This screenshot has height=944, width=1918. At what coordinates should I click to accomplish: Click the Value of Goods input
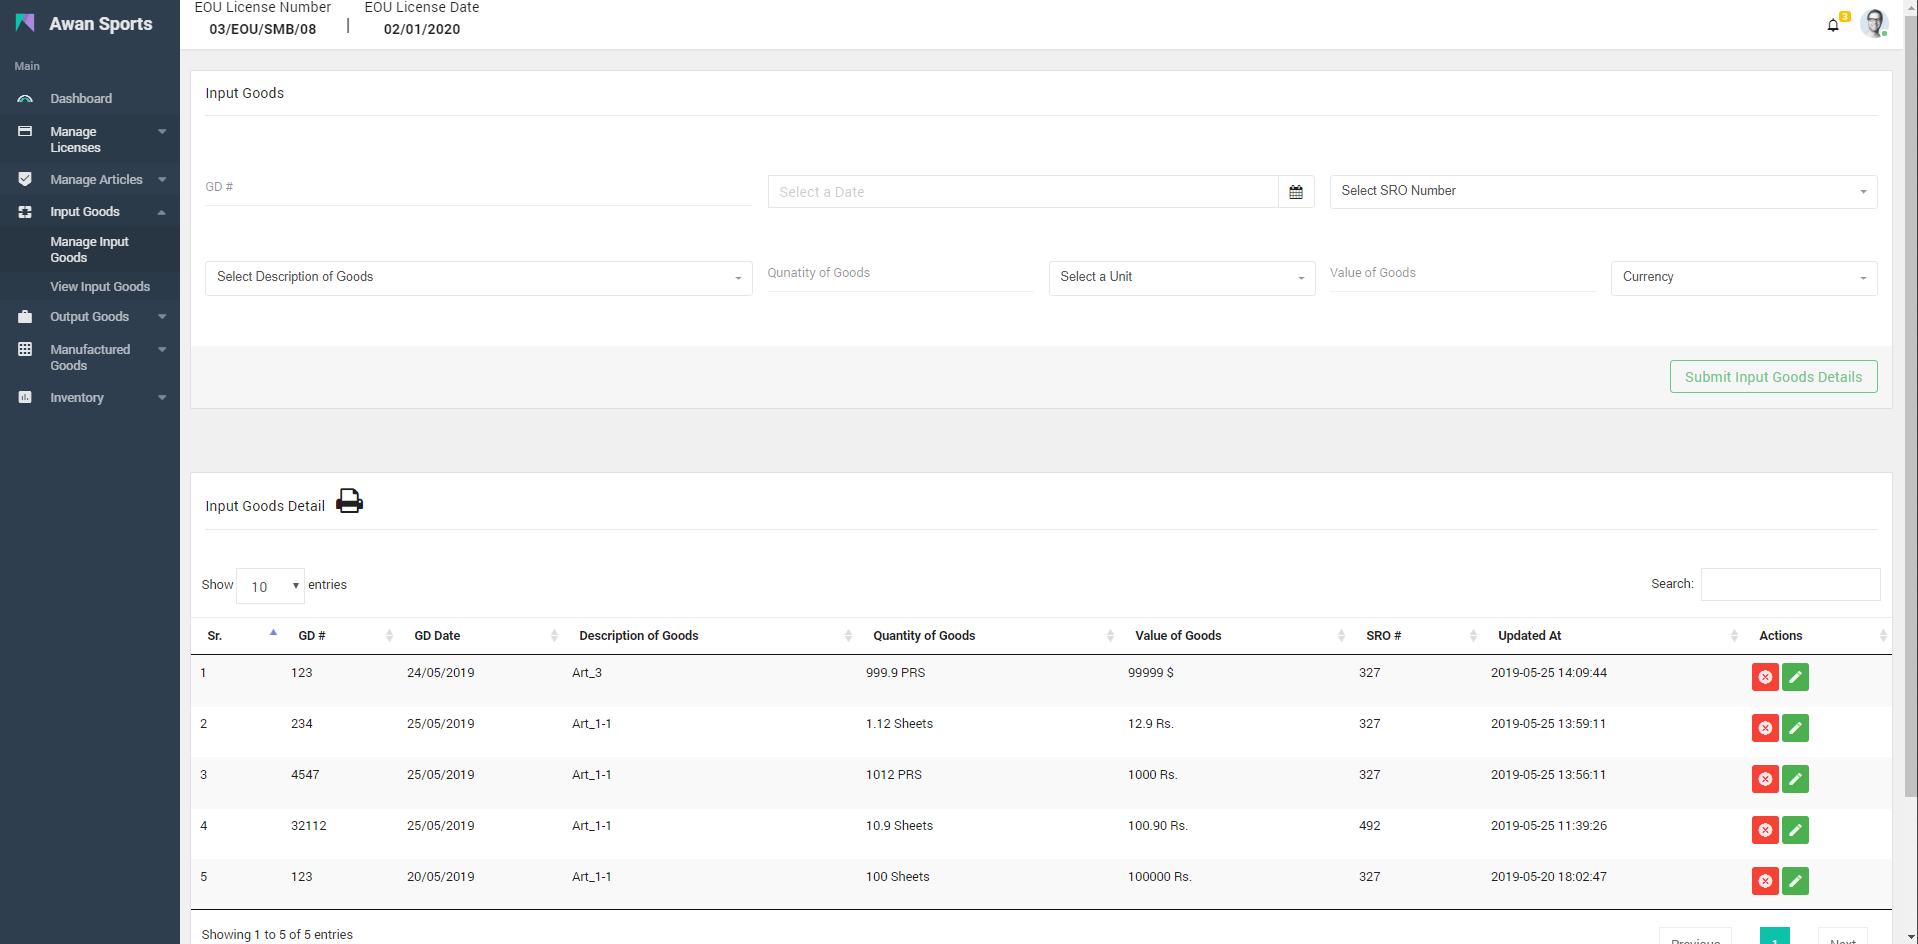1462,274
